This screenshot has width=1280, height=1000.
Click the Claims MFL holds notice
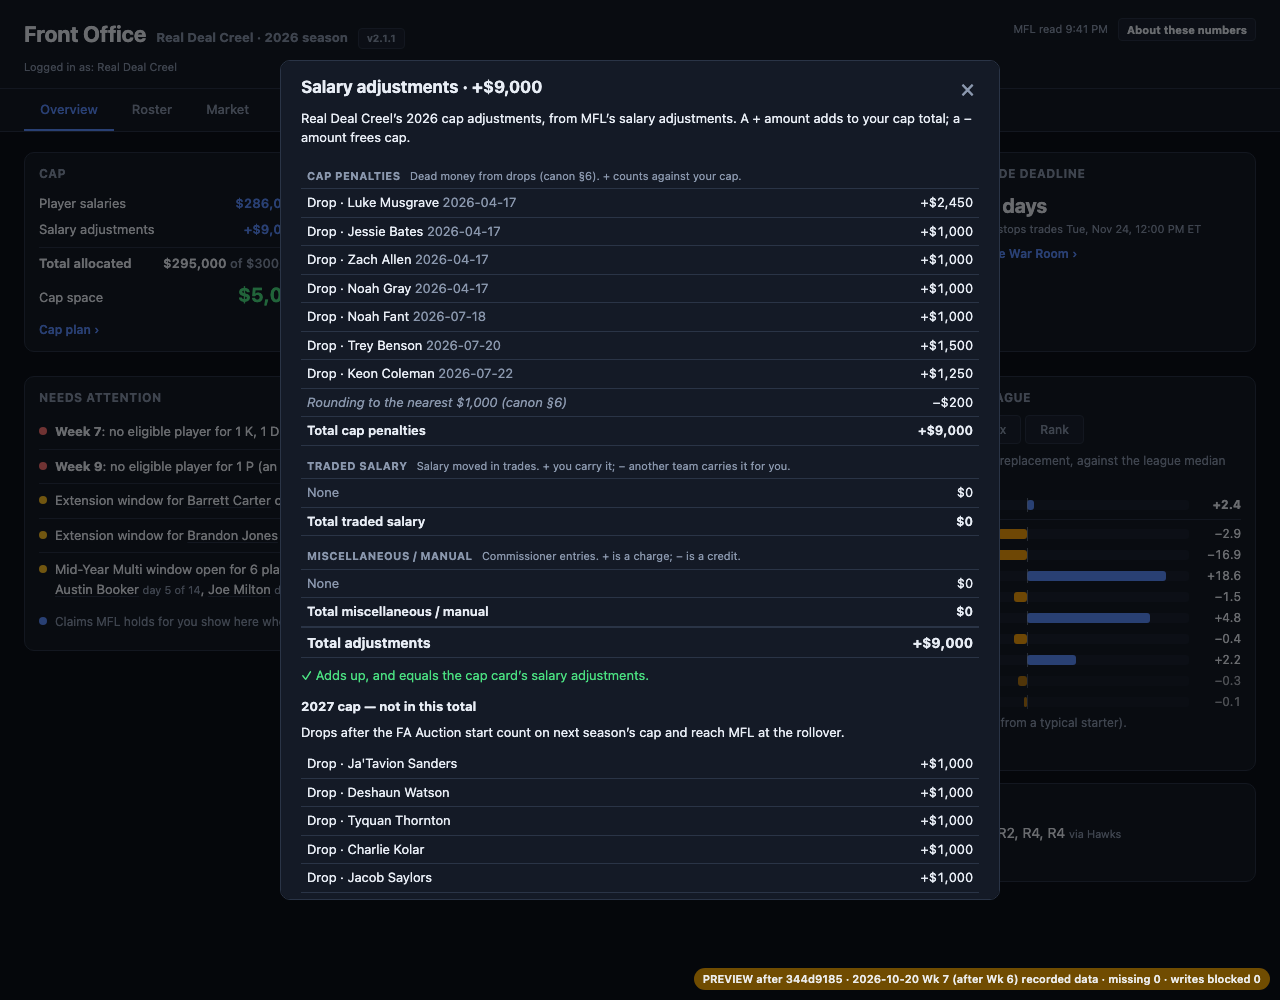tap(160, 622)
